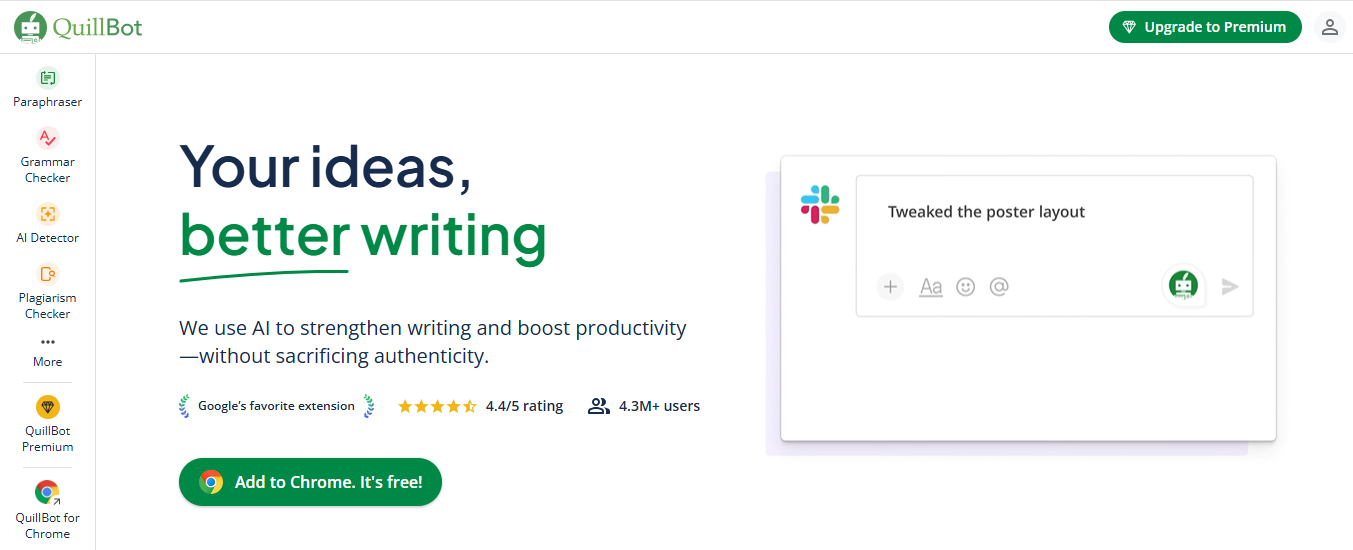Click the @ mention icon
The image size is (1353, 550).
(999, 287)
